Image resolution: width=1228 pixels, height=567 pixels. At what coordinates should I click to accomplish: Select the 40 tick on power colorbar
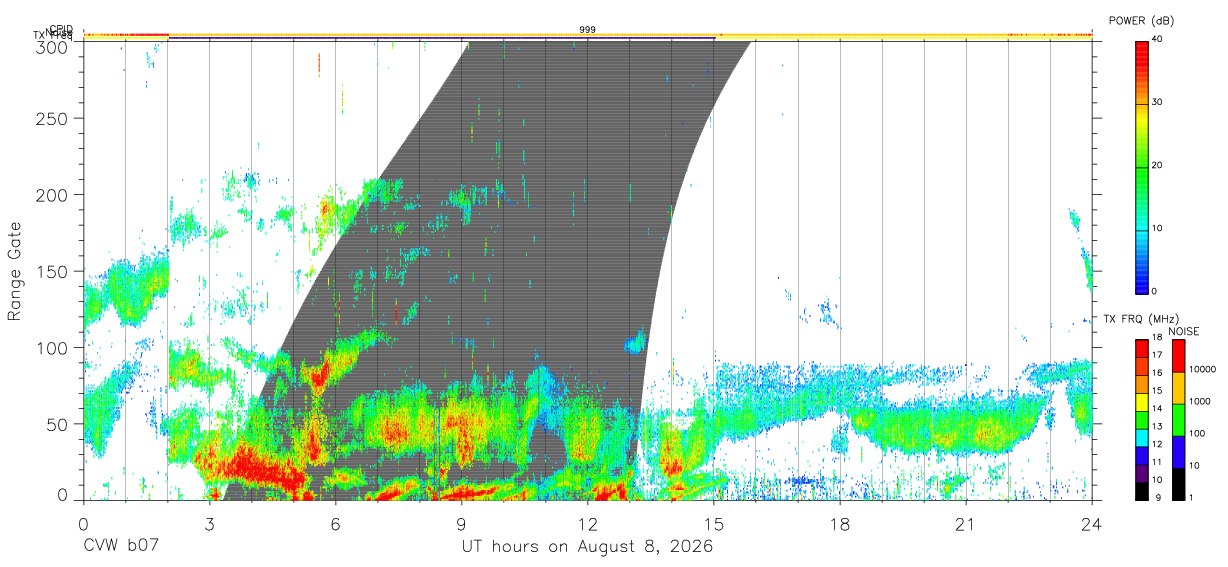[1159, 39]
